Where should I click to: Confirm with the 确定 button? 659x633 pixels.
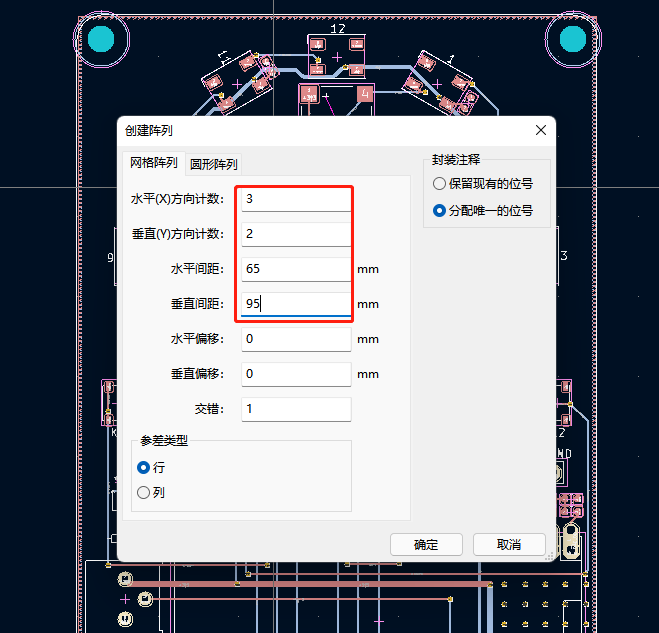click(x=426, y=545)
